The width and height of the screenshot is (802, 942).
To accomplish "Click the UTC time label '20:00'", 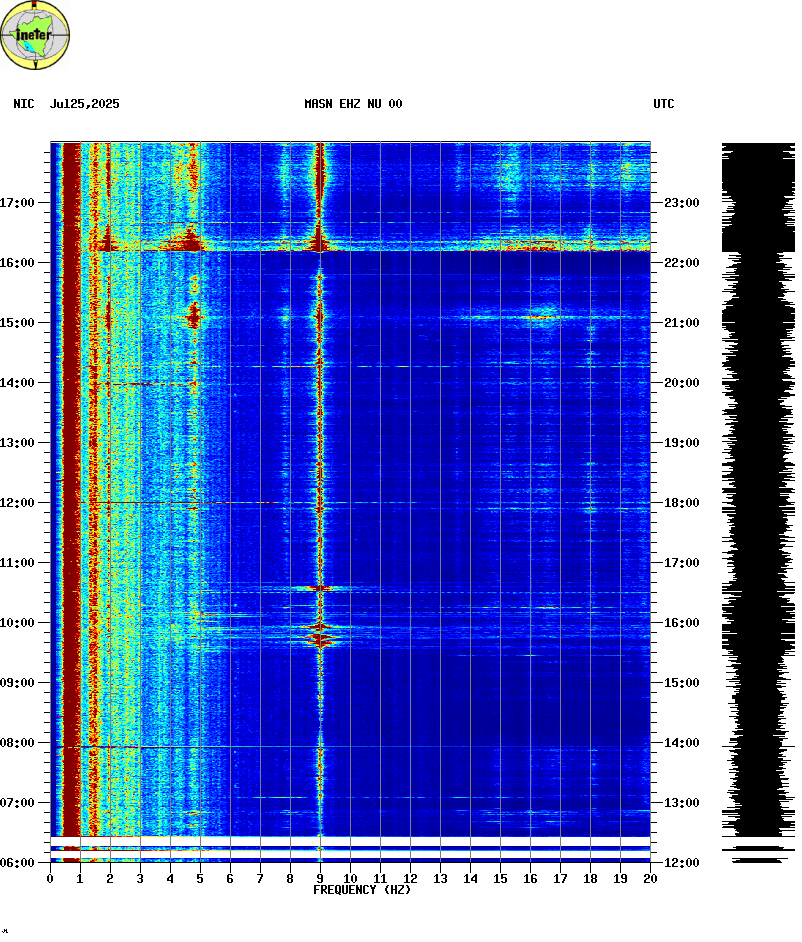I will [682, 383].
